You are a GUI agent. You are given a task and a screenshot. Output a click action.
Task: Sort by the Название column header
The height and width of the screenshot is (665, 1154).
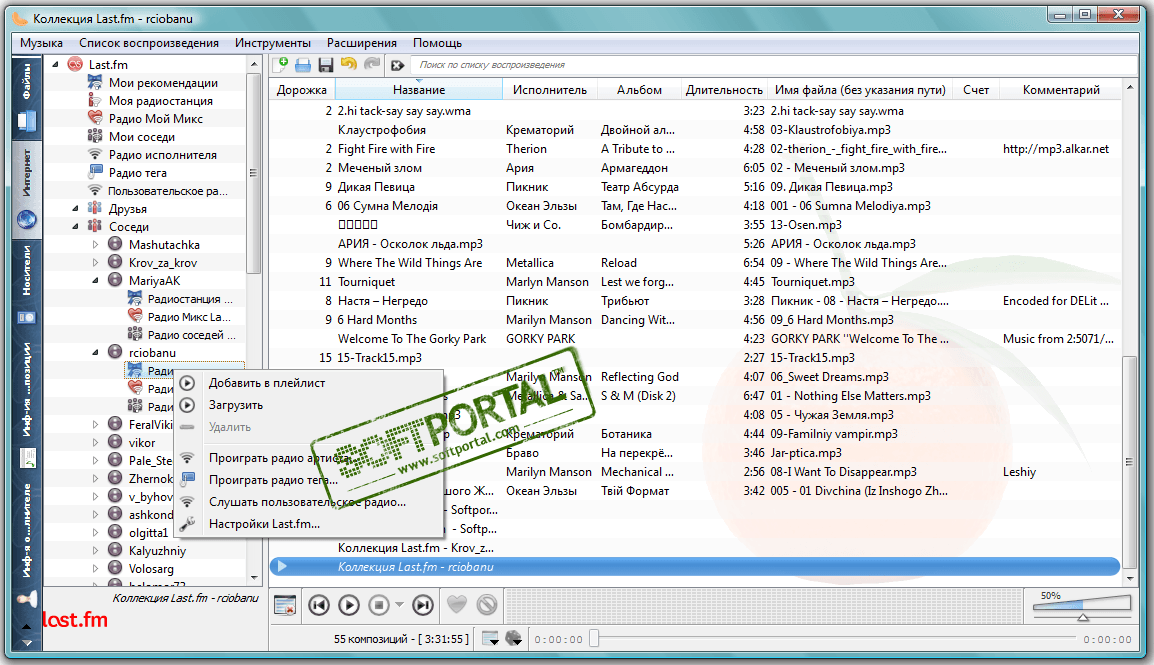click(x=419, y=90)
